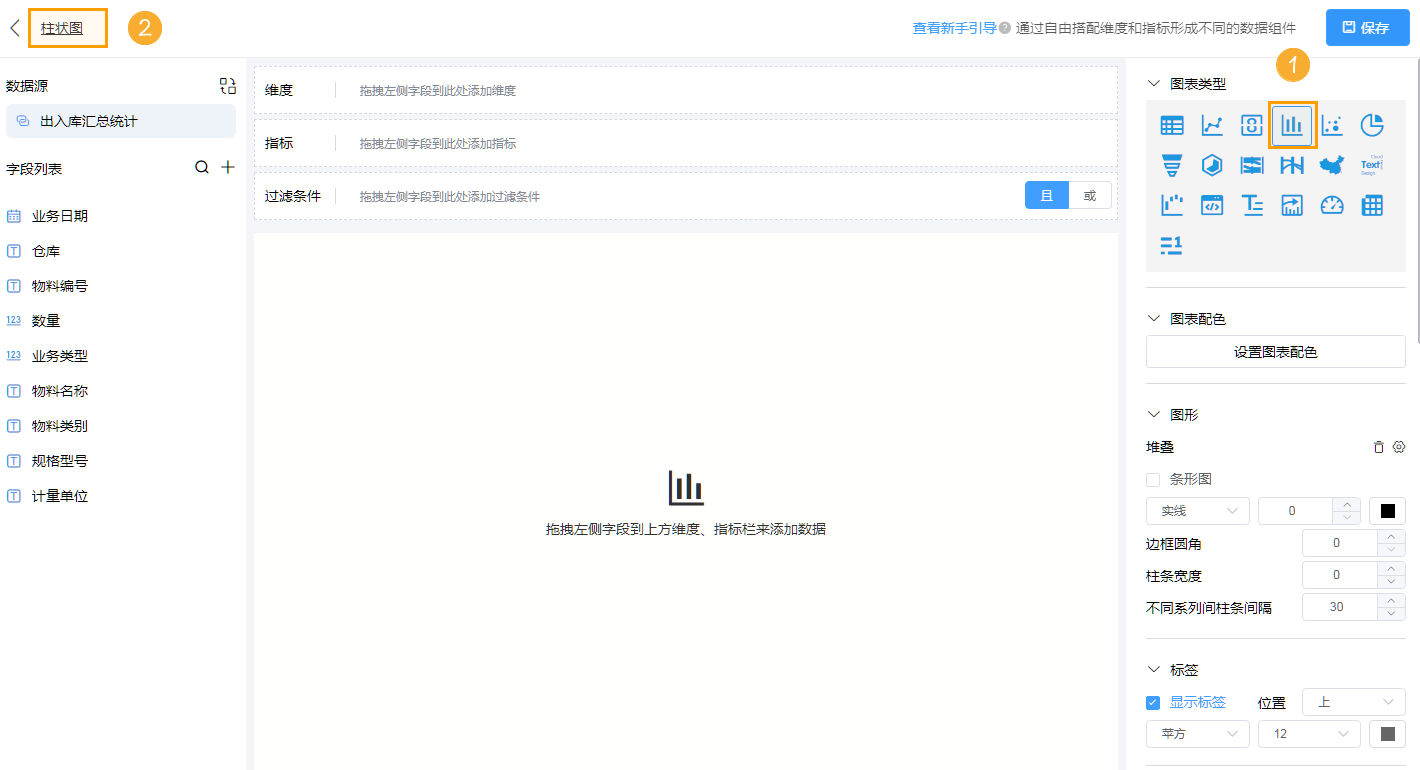Switch filter logic to 或
The height and width of the screenshot is (770, 1420).
point(1091,196)
